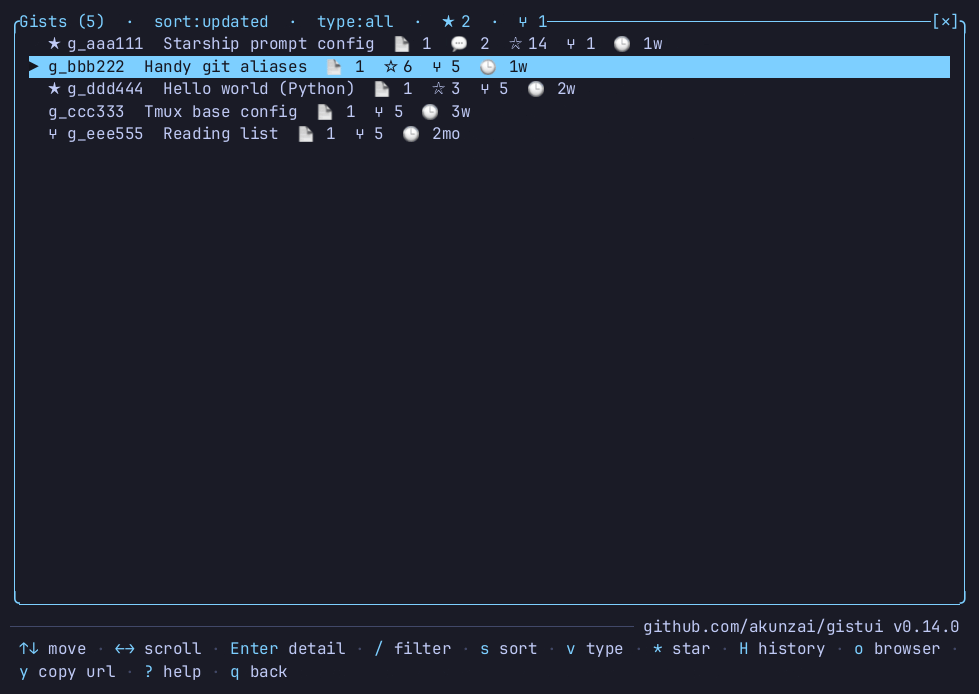Click the H history hint
Viewport: 979px width, 694px height.
(x=782, y=649)
